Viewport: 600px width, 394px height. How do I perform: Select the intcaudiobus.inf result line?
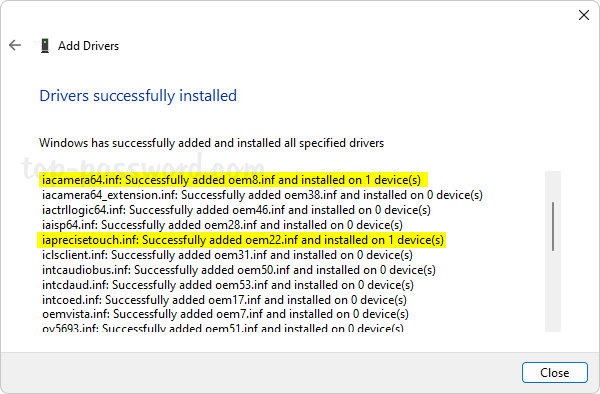click(x=239, y=270)
